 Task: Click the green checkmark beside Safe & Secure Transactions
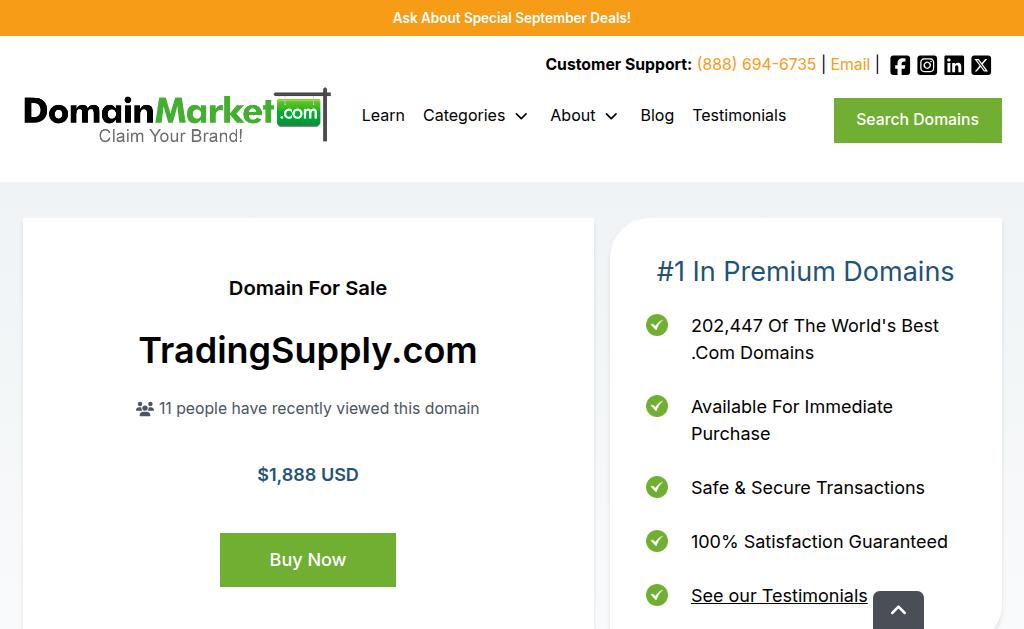(x=657, y=487)
